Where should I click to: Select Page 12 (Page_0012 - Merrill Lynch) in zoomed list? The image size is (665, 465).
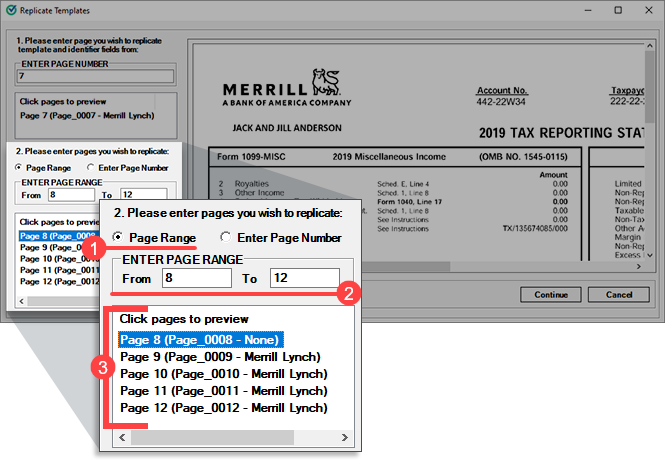224,408
